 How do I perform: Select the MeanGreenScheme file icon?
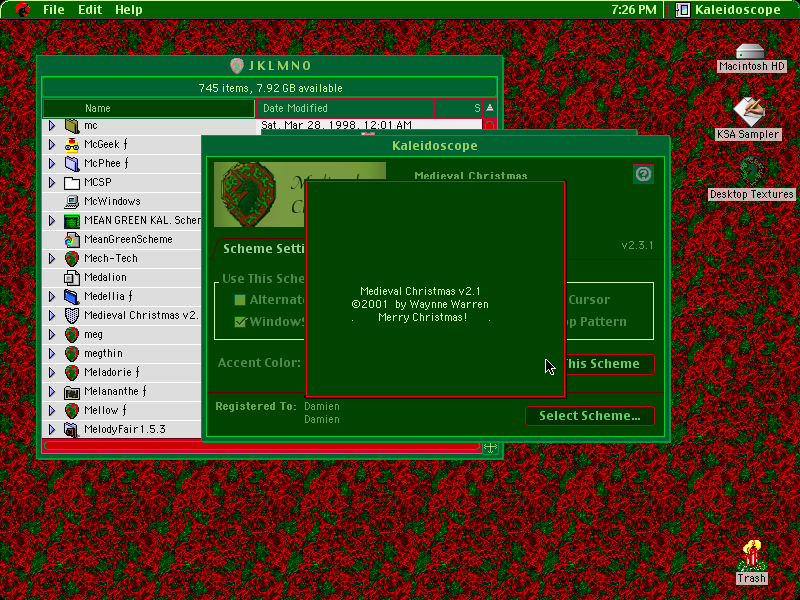(x=72, y=239)
